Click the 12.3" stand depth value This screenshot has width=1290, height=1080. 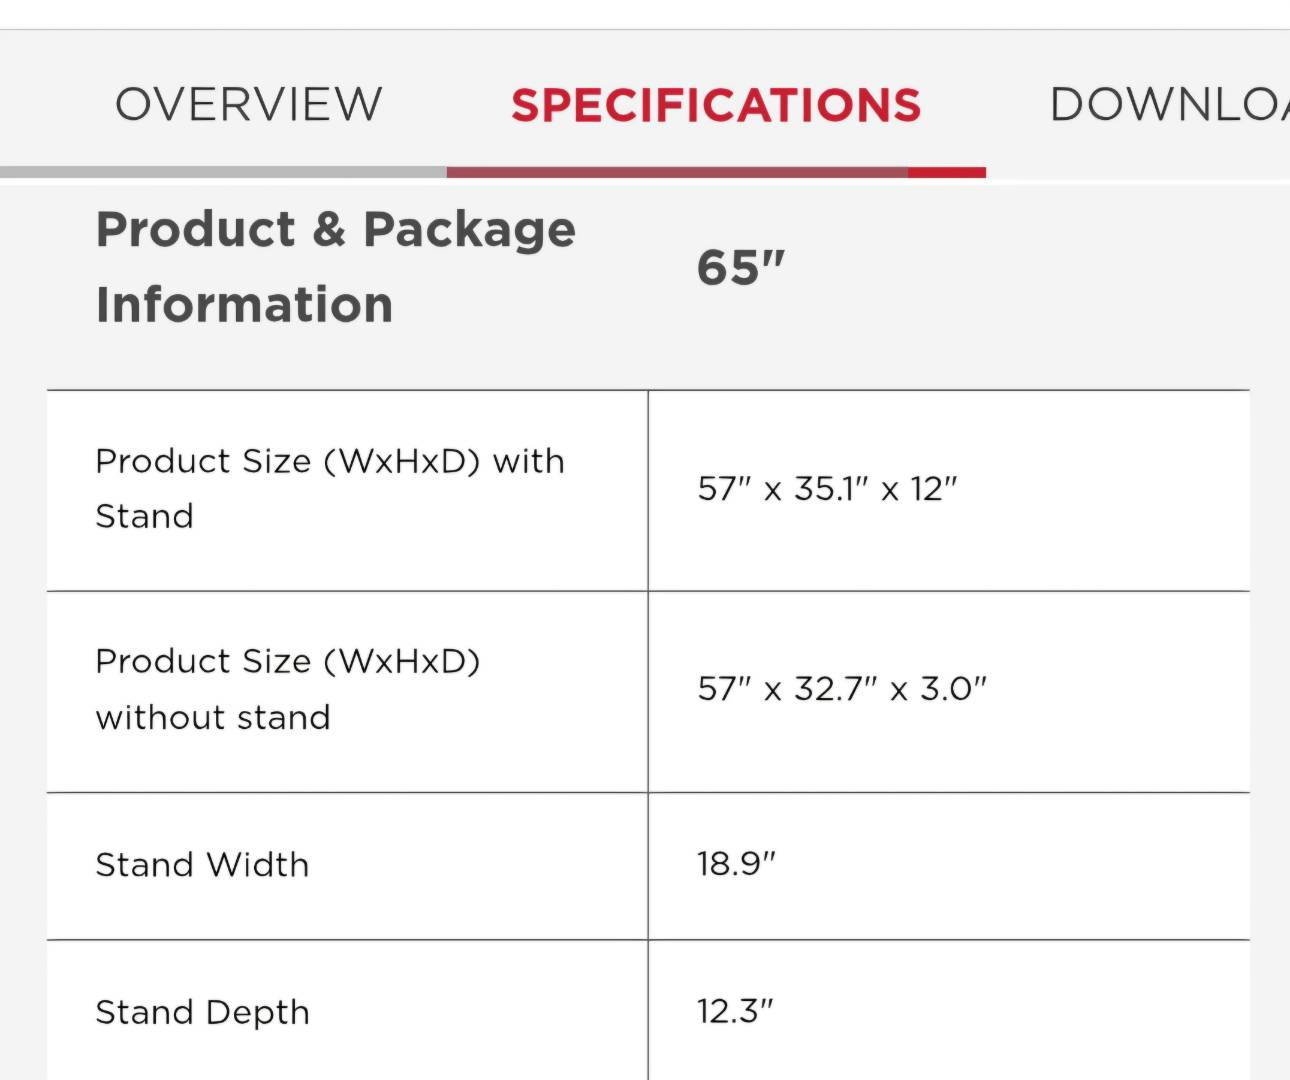735,1011
